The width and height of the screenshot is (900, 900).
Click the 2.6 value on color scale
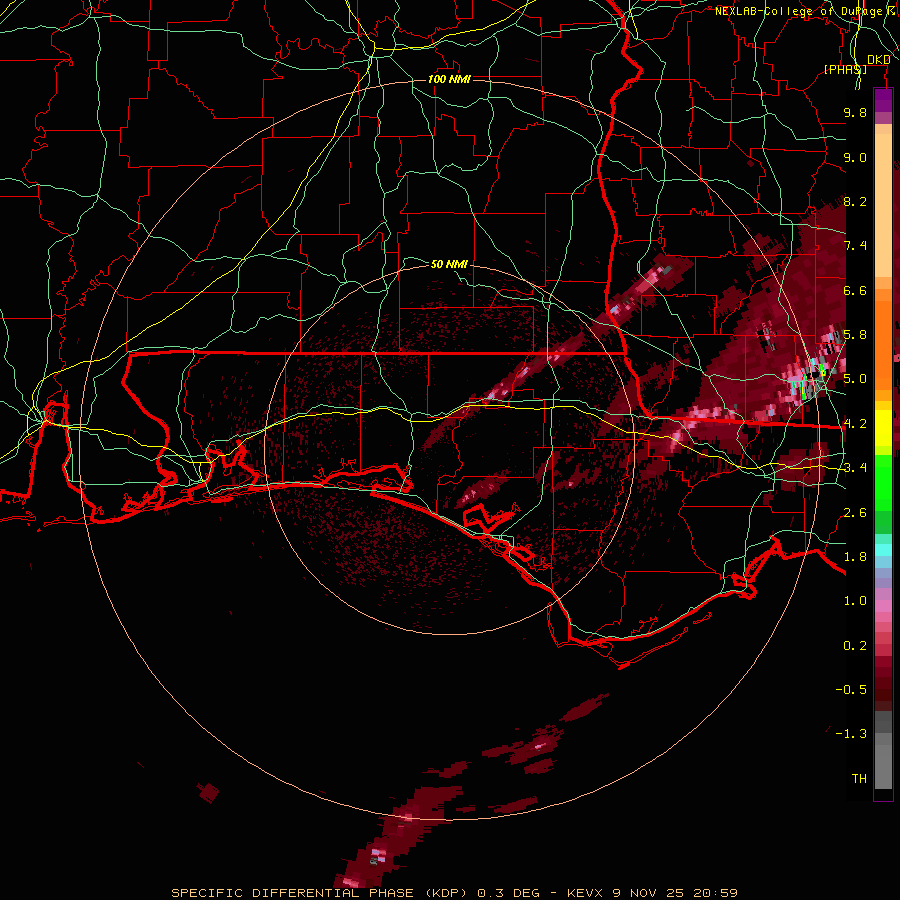click(855, 513)
